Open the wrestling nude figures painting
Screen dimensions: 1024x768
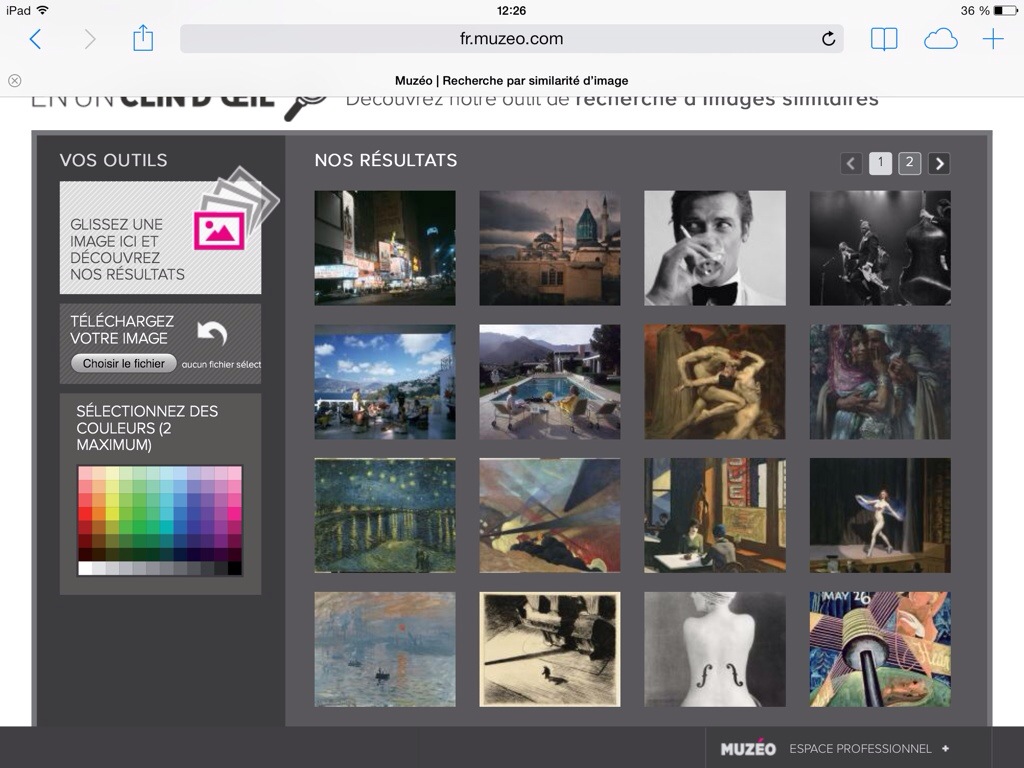(x=715, y=382)
